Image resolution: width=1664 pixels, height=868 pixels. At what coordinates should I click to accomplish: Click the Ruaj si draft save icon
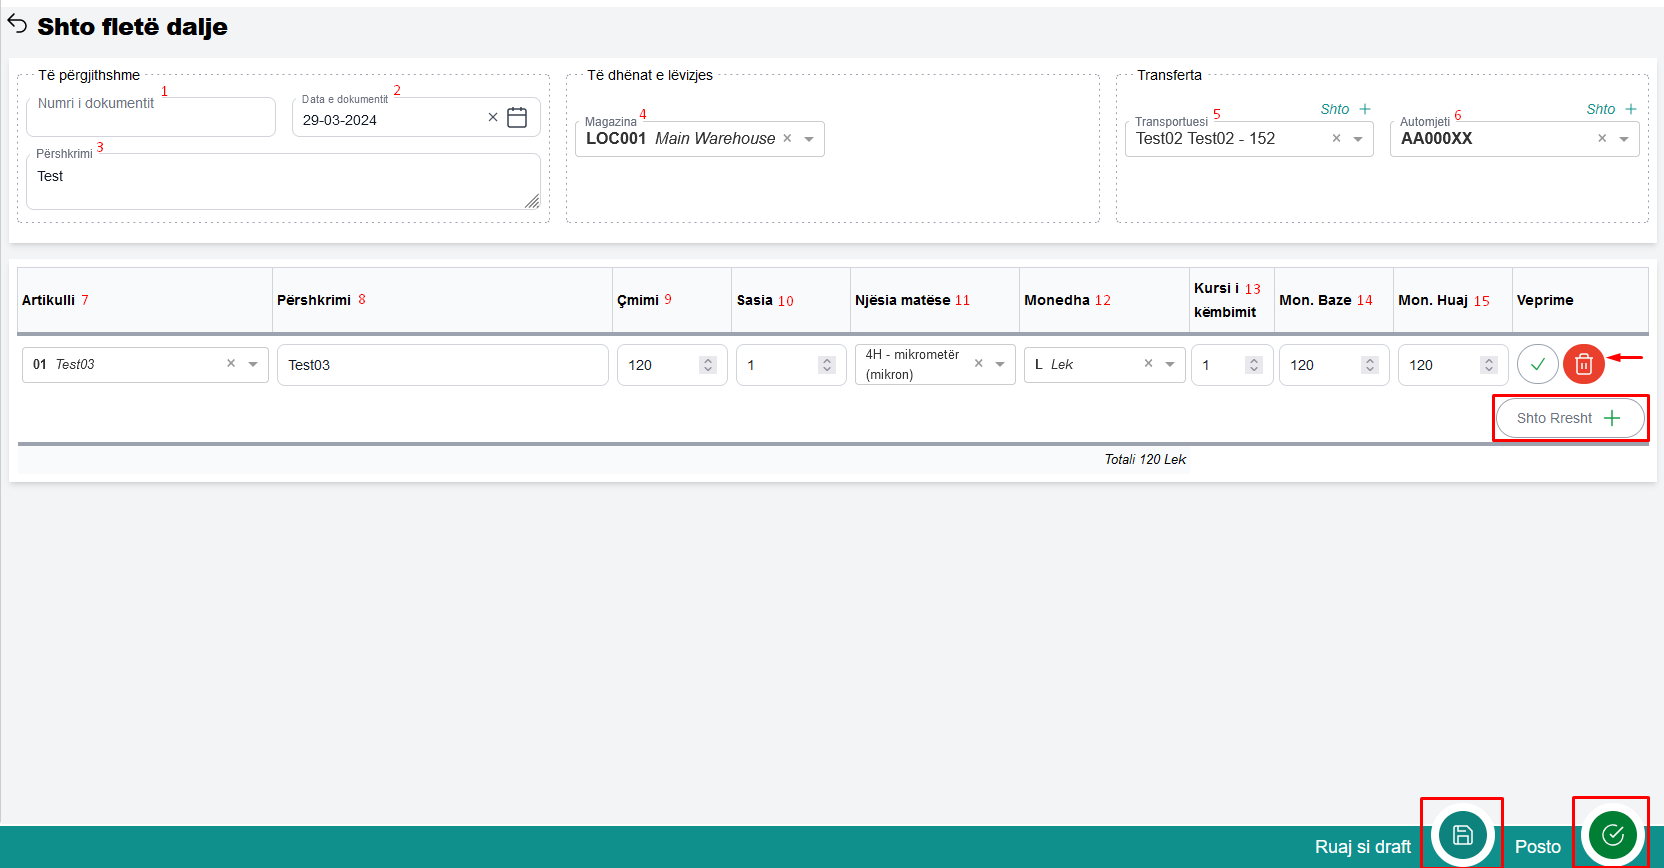(x=1462, y=835)
